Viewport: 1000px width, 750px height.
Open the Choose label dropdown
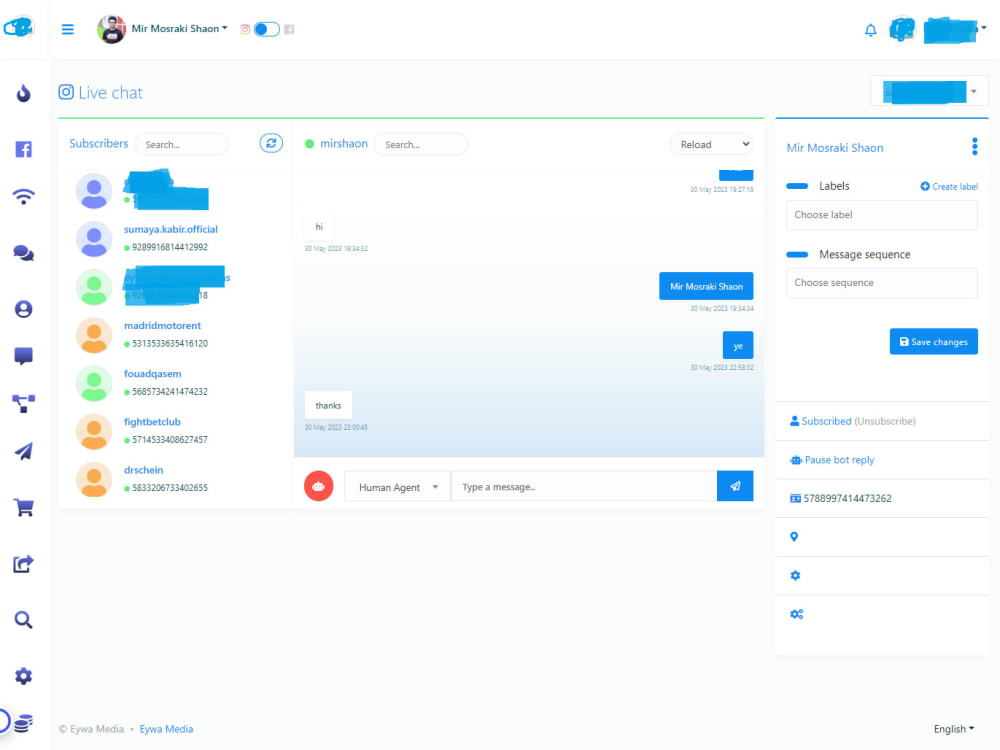point(881,215)
